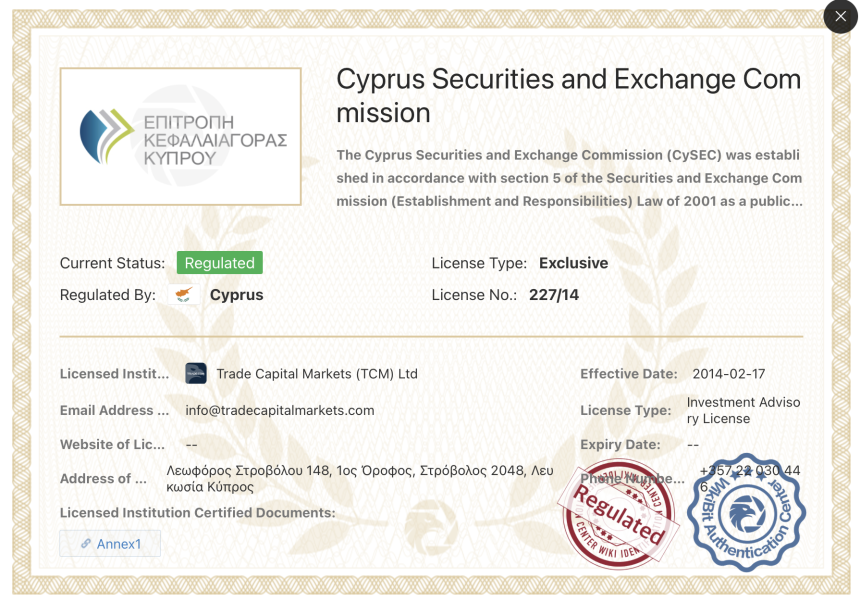Click the CySEC logo image
The image size is (860, 602).
tap(181, 136)
